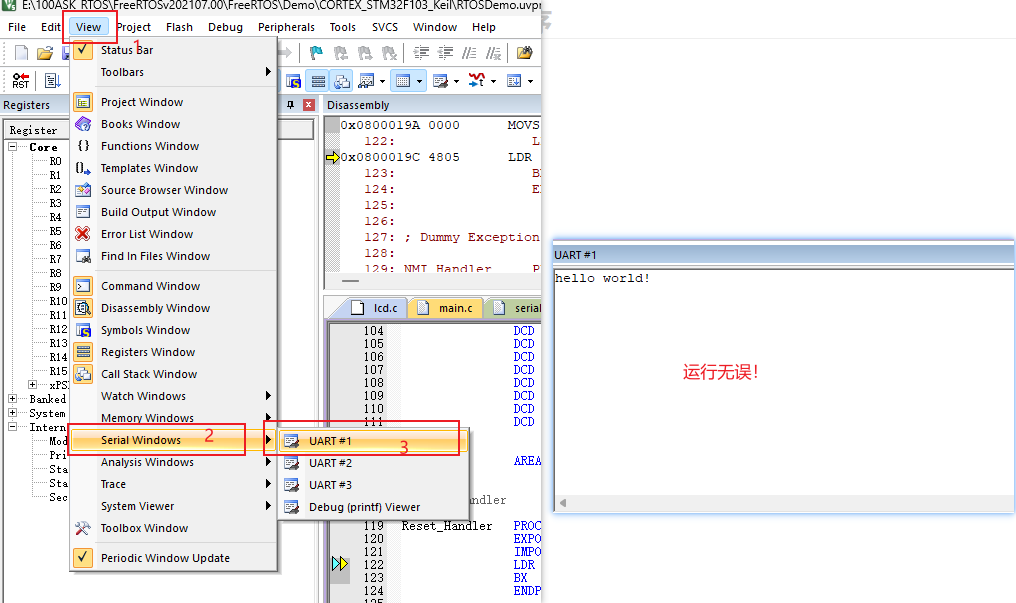The height and width of the screenshot is (603, 1016).
Task: Open Build Output Window entry
Action: [x=174, y=212]
